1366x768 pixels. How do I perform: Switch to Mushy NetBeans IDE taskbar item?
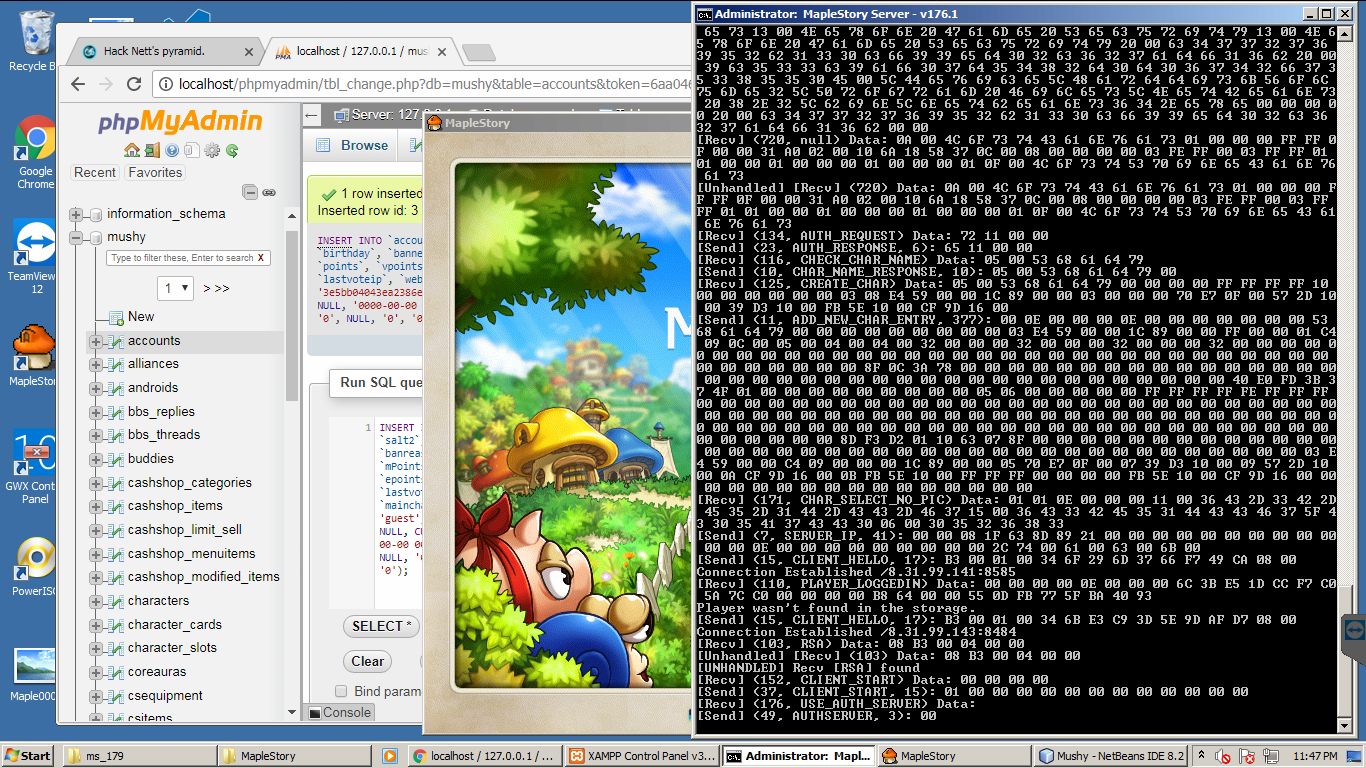(1110, 756)
